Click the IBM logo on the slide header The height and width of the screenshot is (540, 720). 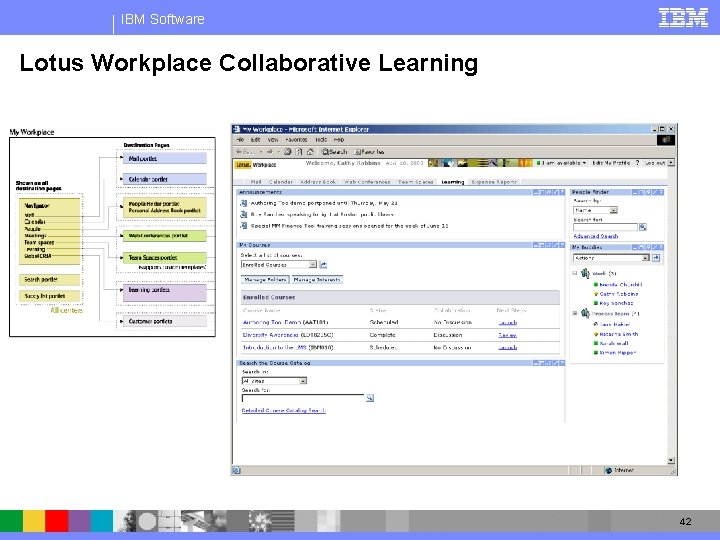point(683,18)
